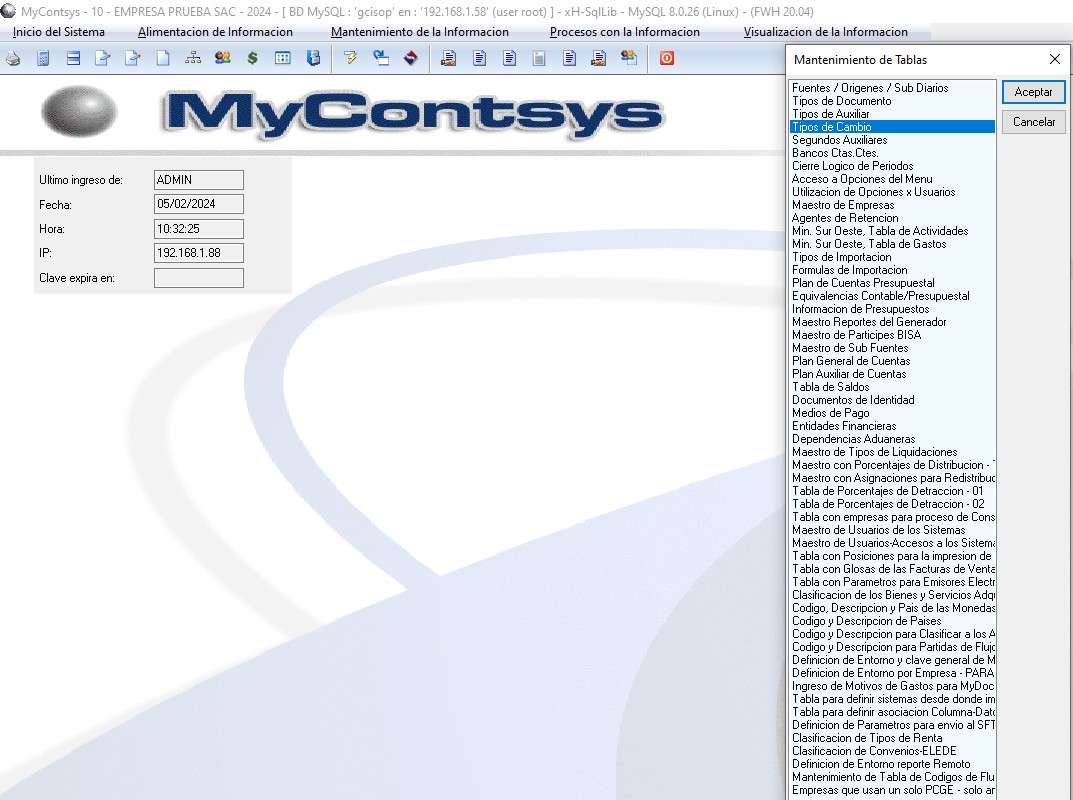Click the blank page toolbar icon
The width and height of the screenshot is (1073, 800).
tap(163, 58)
